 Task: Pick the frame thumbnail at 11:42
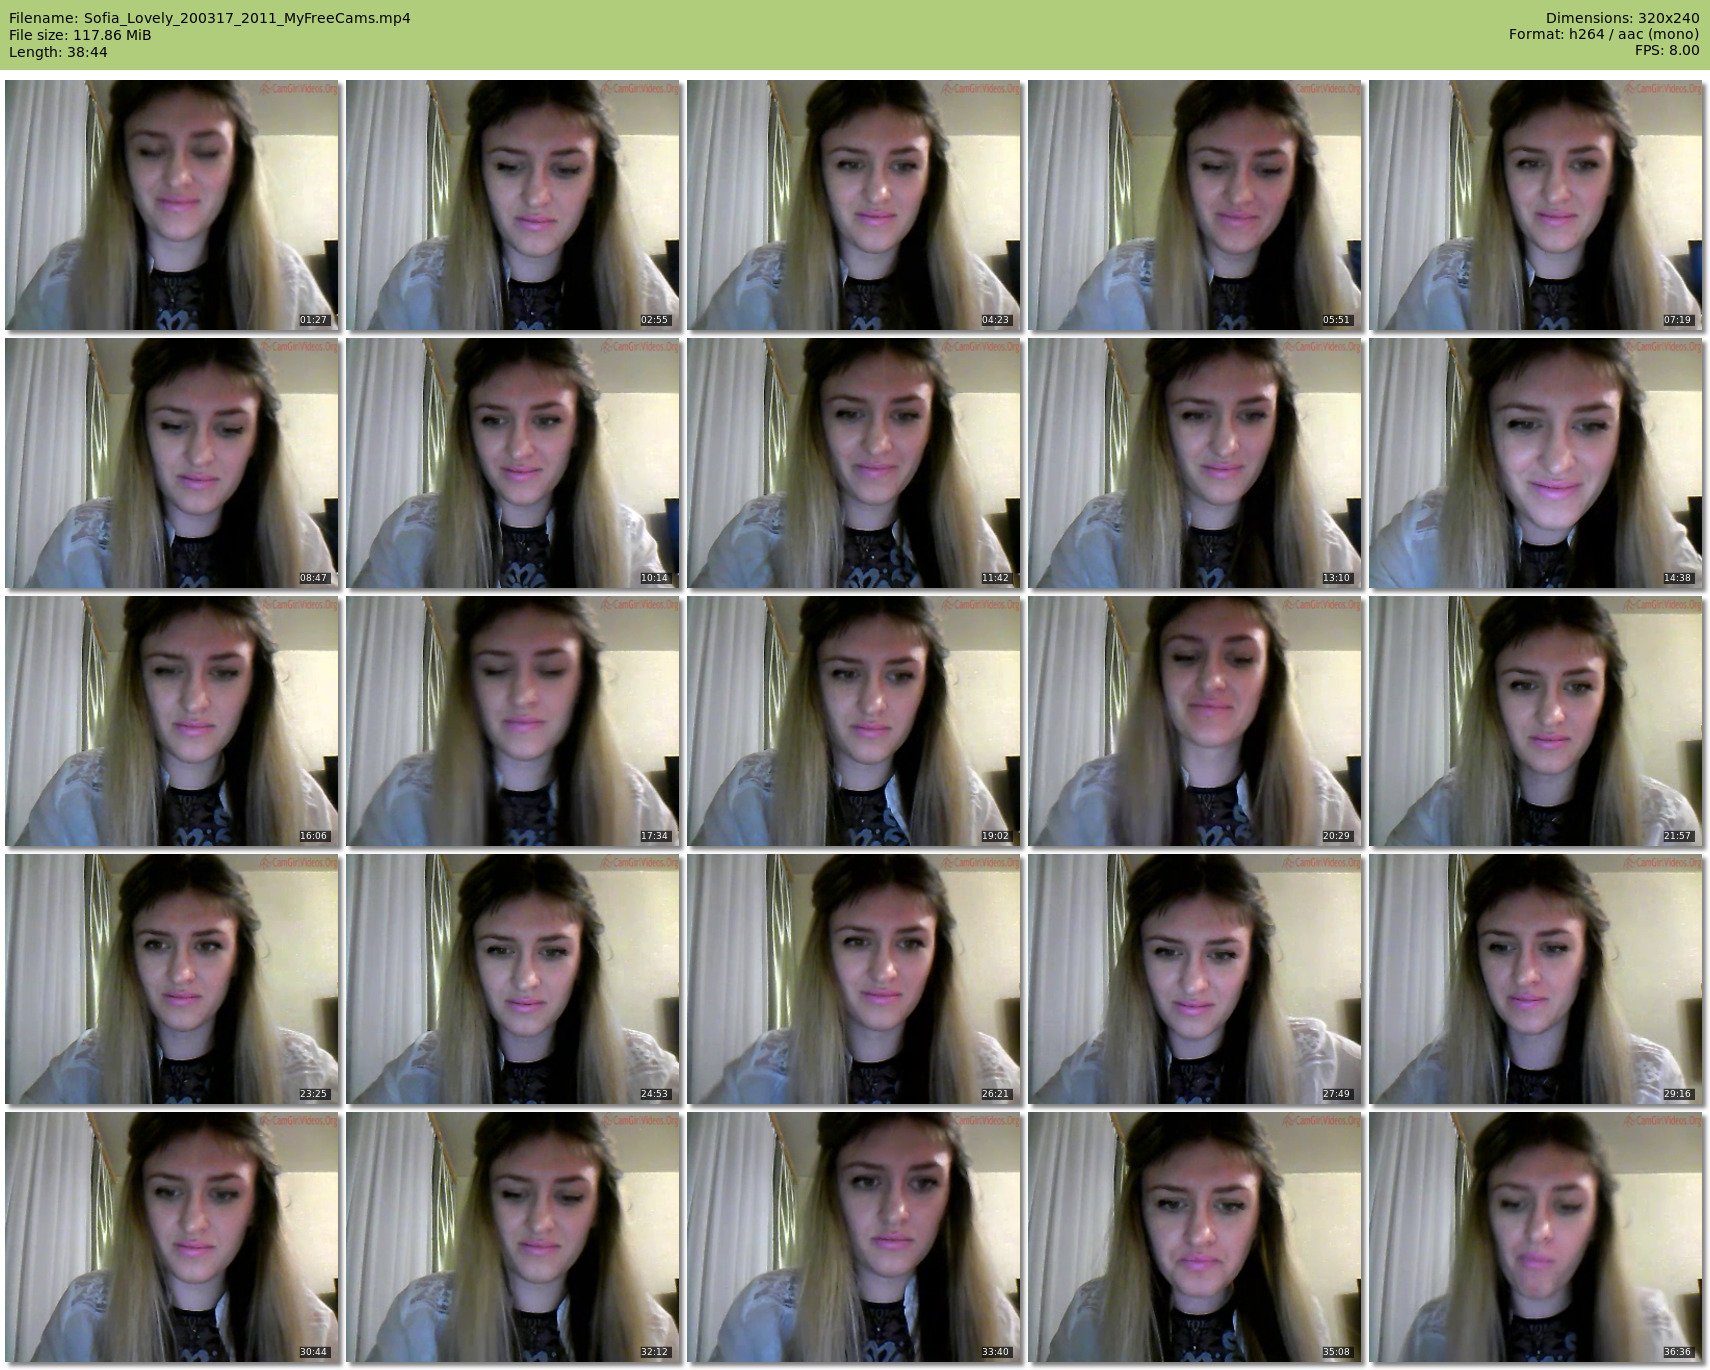point(854,463)
